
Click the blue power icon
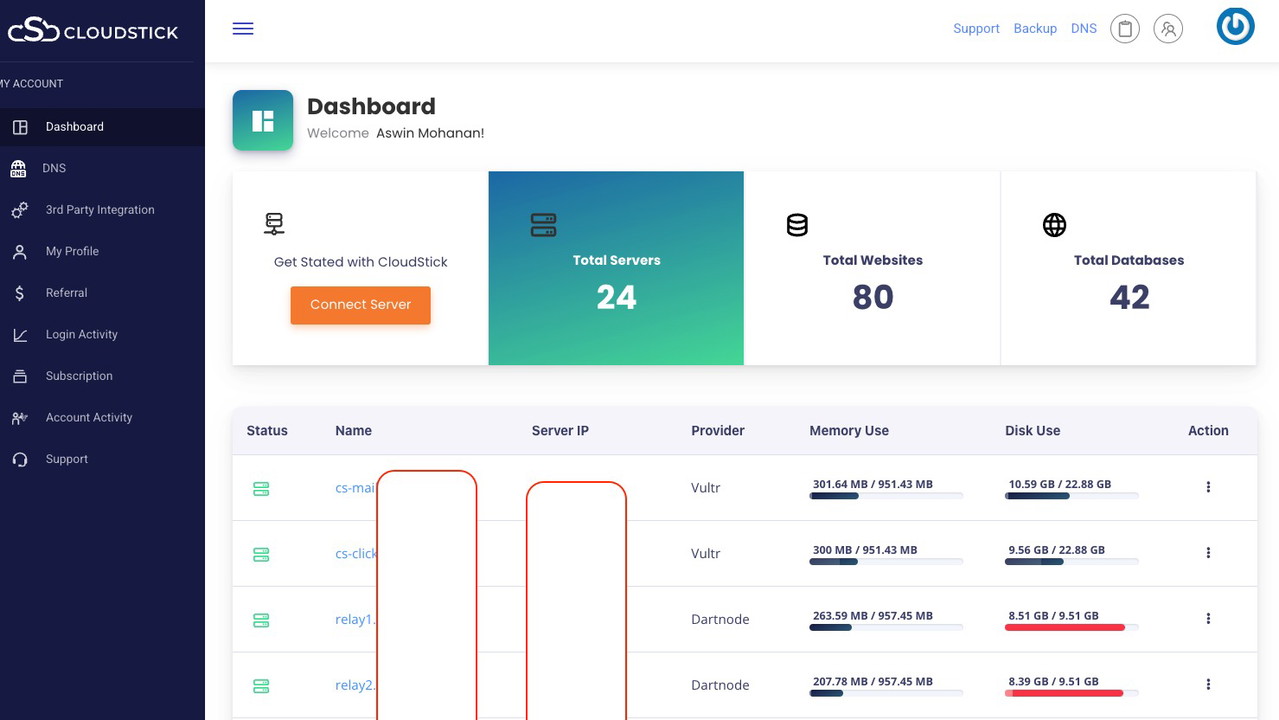point(1235,27)
